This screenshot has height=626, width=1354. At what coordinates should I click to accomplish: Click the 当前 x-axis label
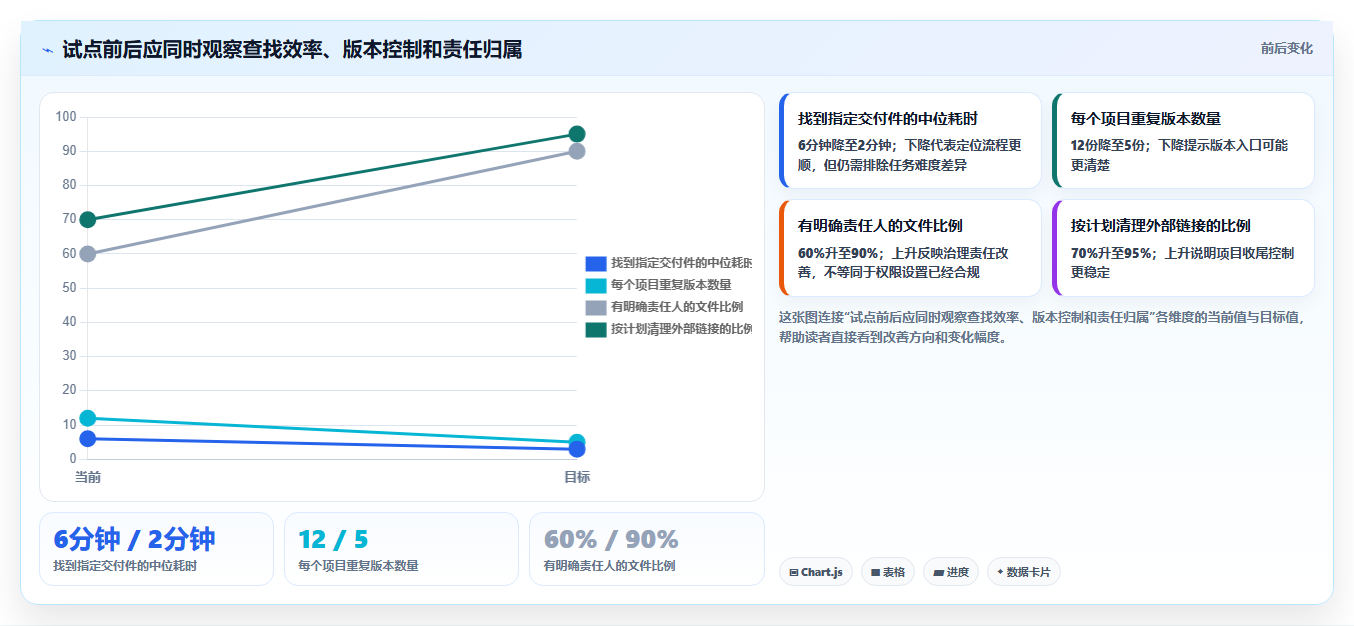tap(88, 477)
